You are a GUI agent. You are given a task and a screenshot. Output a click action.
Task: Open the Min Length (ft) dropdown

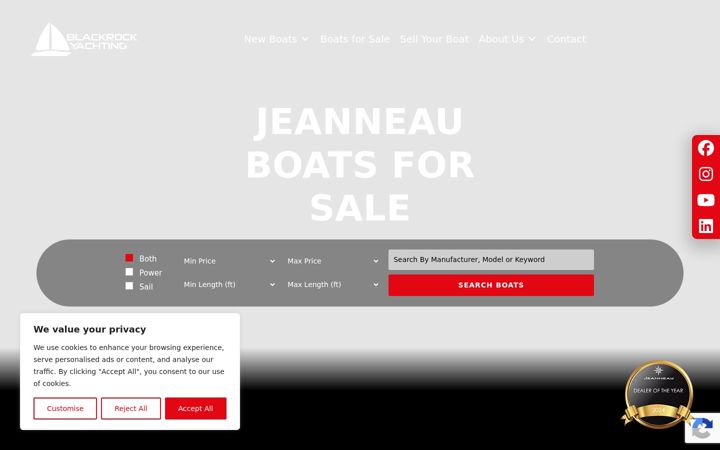click(x=229, y=285)
